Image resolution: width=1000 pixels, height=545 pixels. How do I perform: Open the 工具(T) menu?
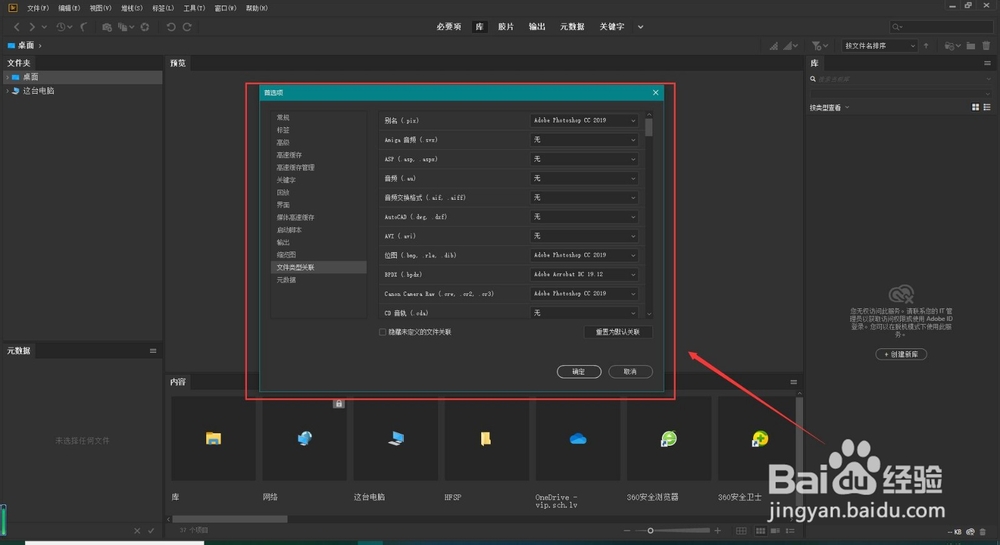(x=194, y=8)
